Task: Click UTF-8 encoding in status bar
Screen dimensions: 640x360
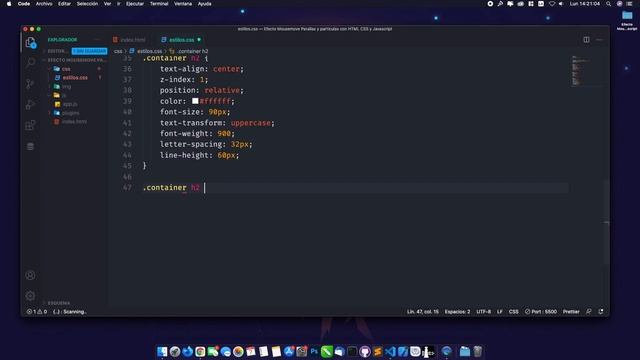Action: coord(484,312)
